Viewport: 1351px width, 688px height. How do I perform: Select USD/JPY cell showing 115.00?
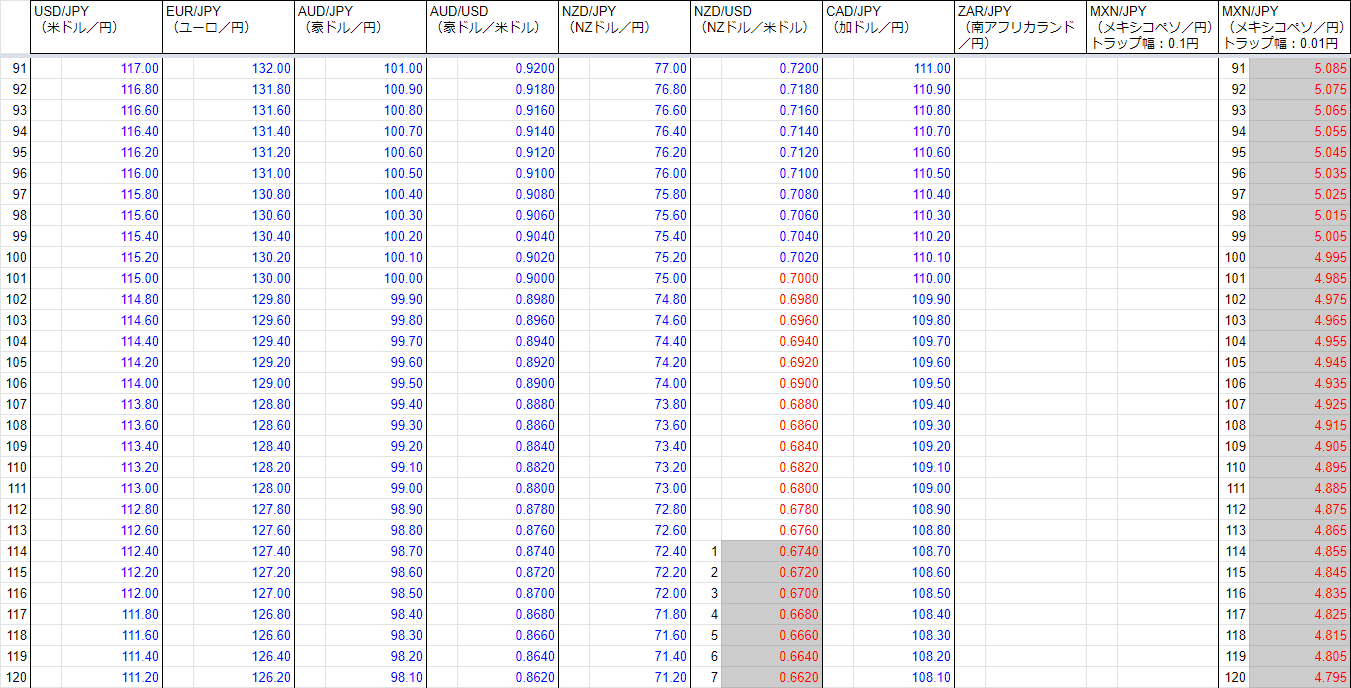[x=110, y=278]
